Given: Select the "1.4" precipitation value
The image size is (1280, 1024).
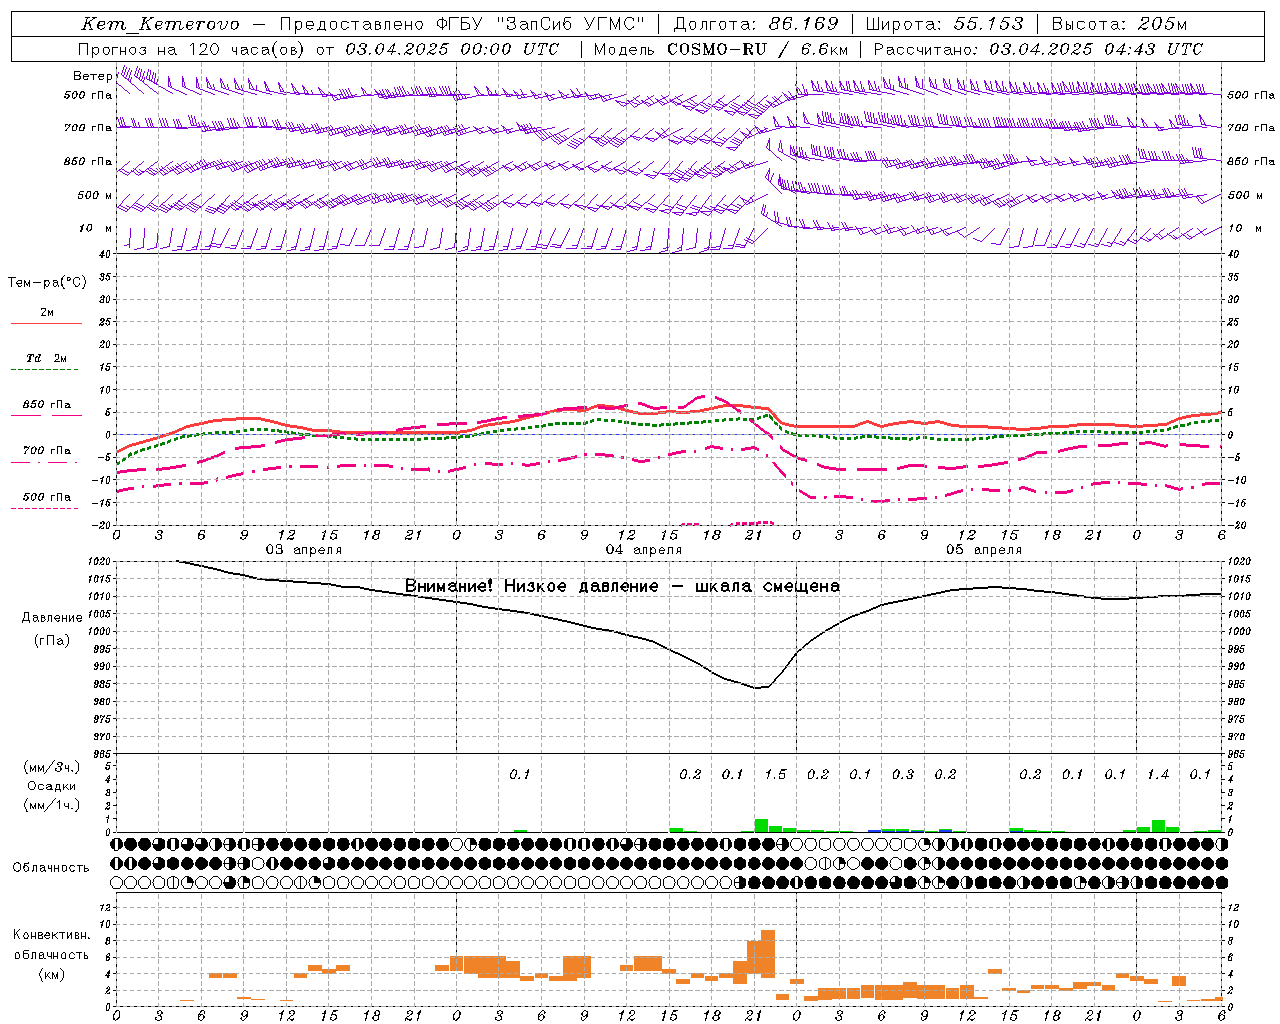Looking at the screenshot, I should tap(1158, 774).
